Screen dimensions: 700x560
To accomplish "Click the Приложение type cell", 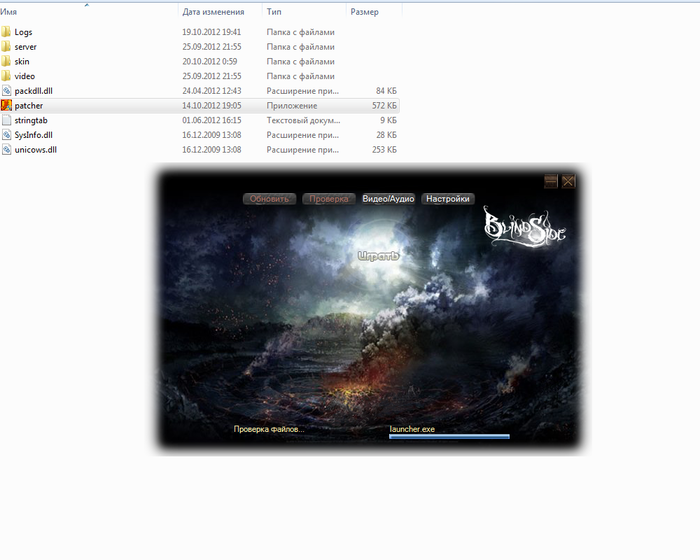I will point(292,106).
